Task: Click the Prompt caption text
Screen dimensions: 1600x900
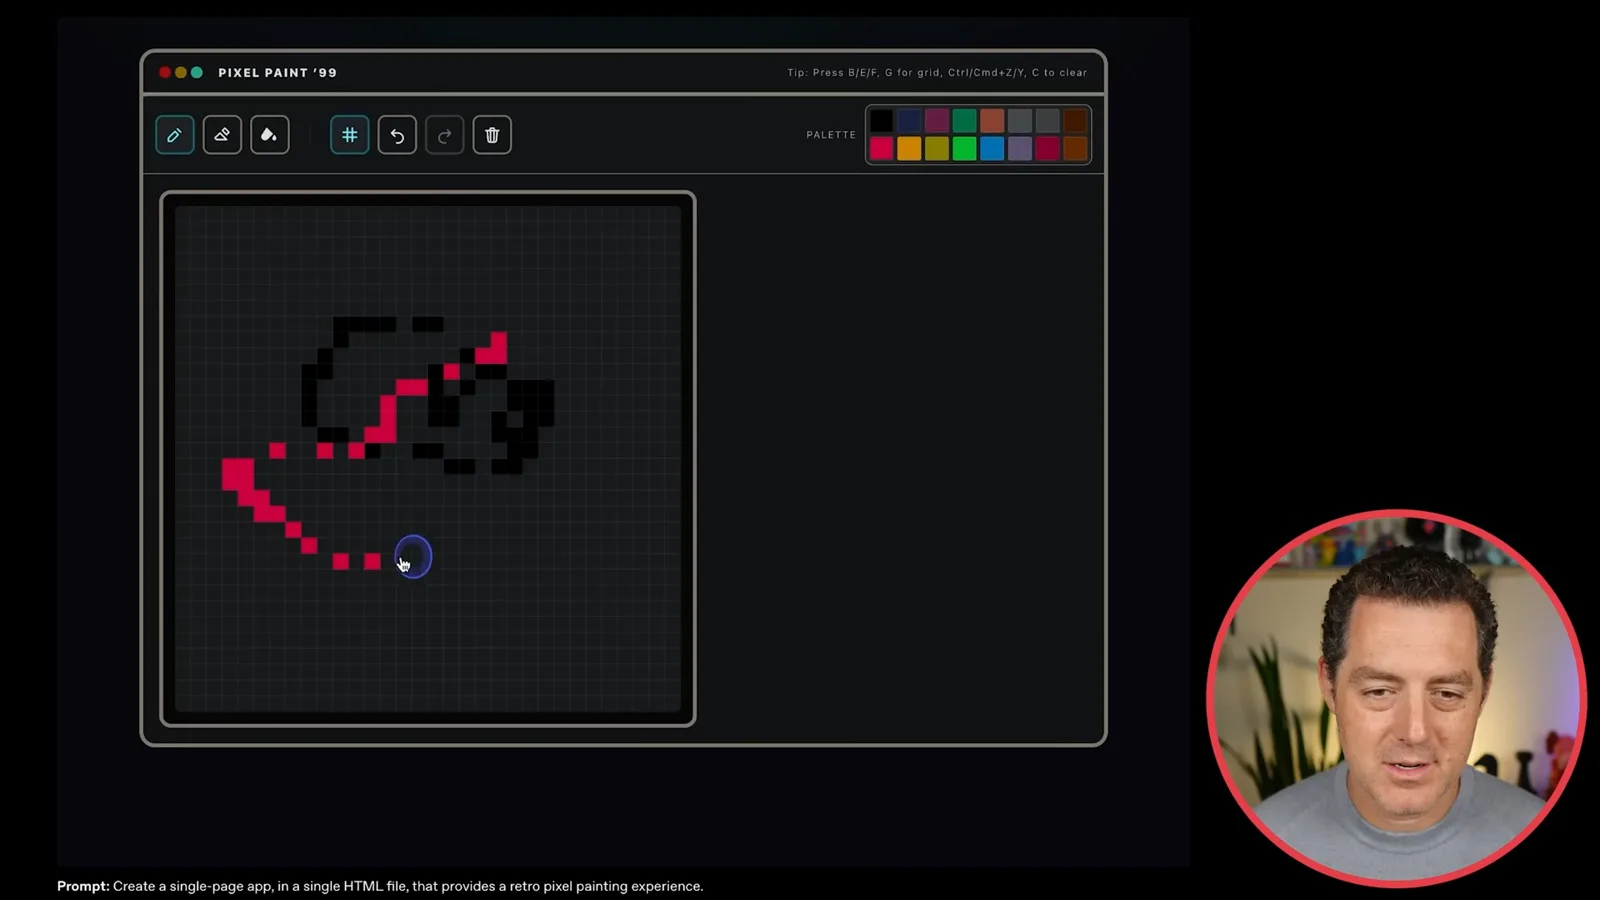Action: (x=380, y=886)
